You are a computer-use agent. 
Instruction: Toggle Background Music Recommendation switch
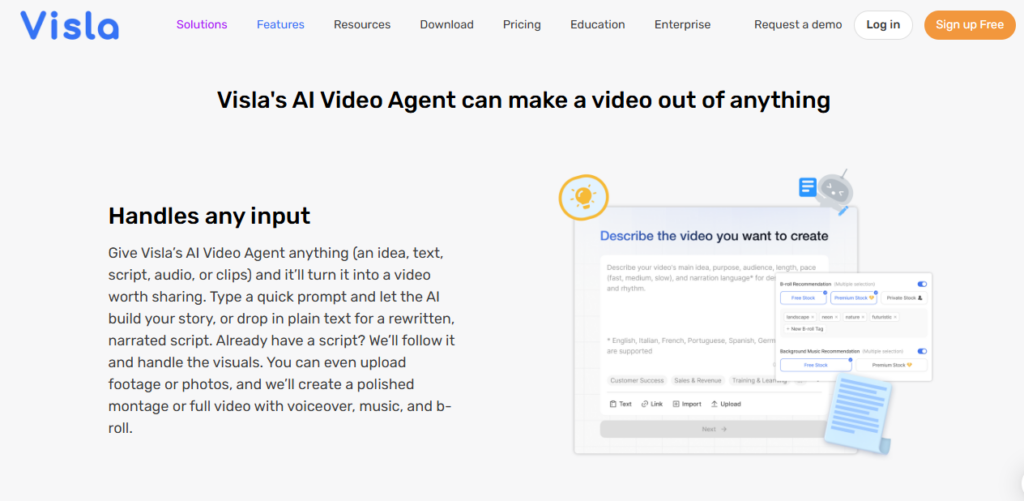(921, 351)
